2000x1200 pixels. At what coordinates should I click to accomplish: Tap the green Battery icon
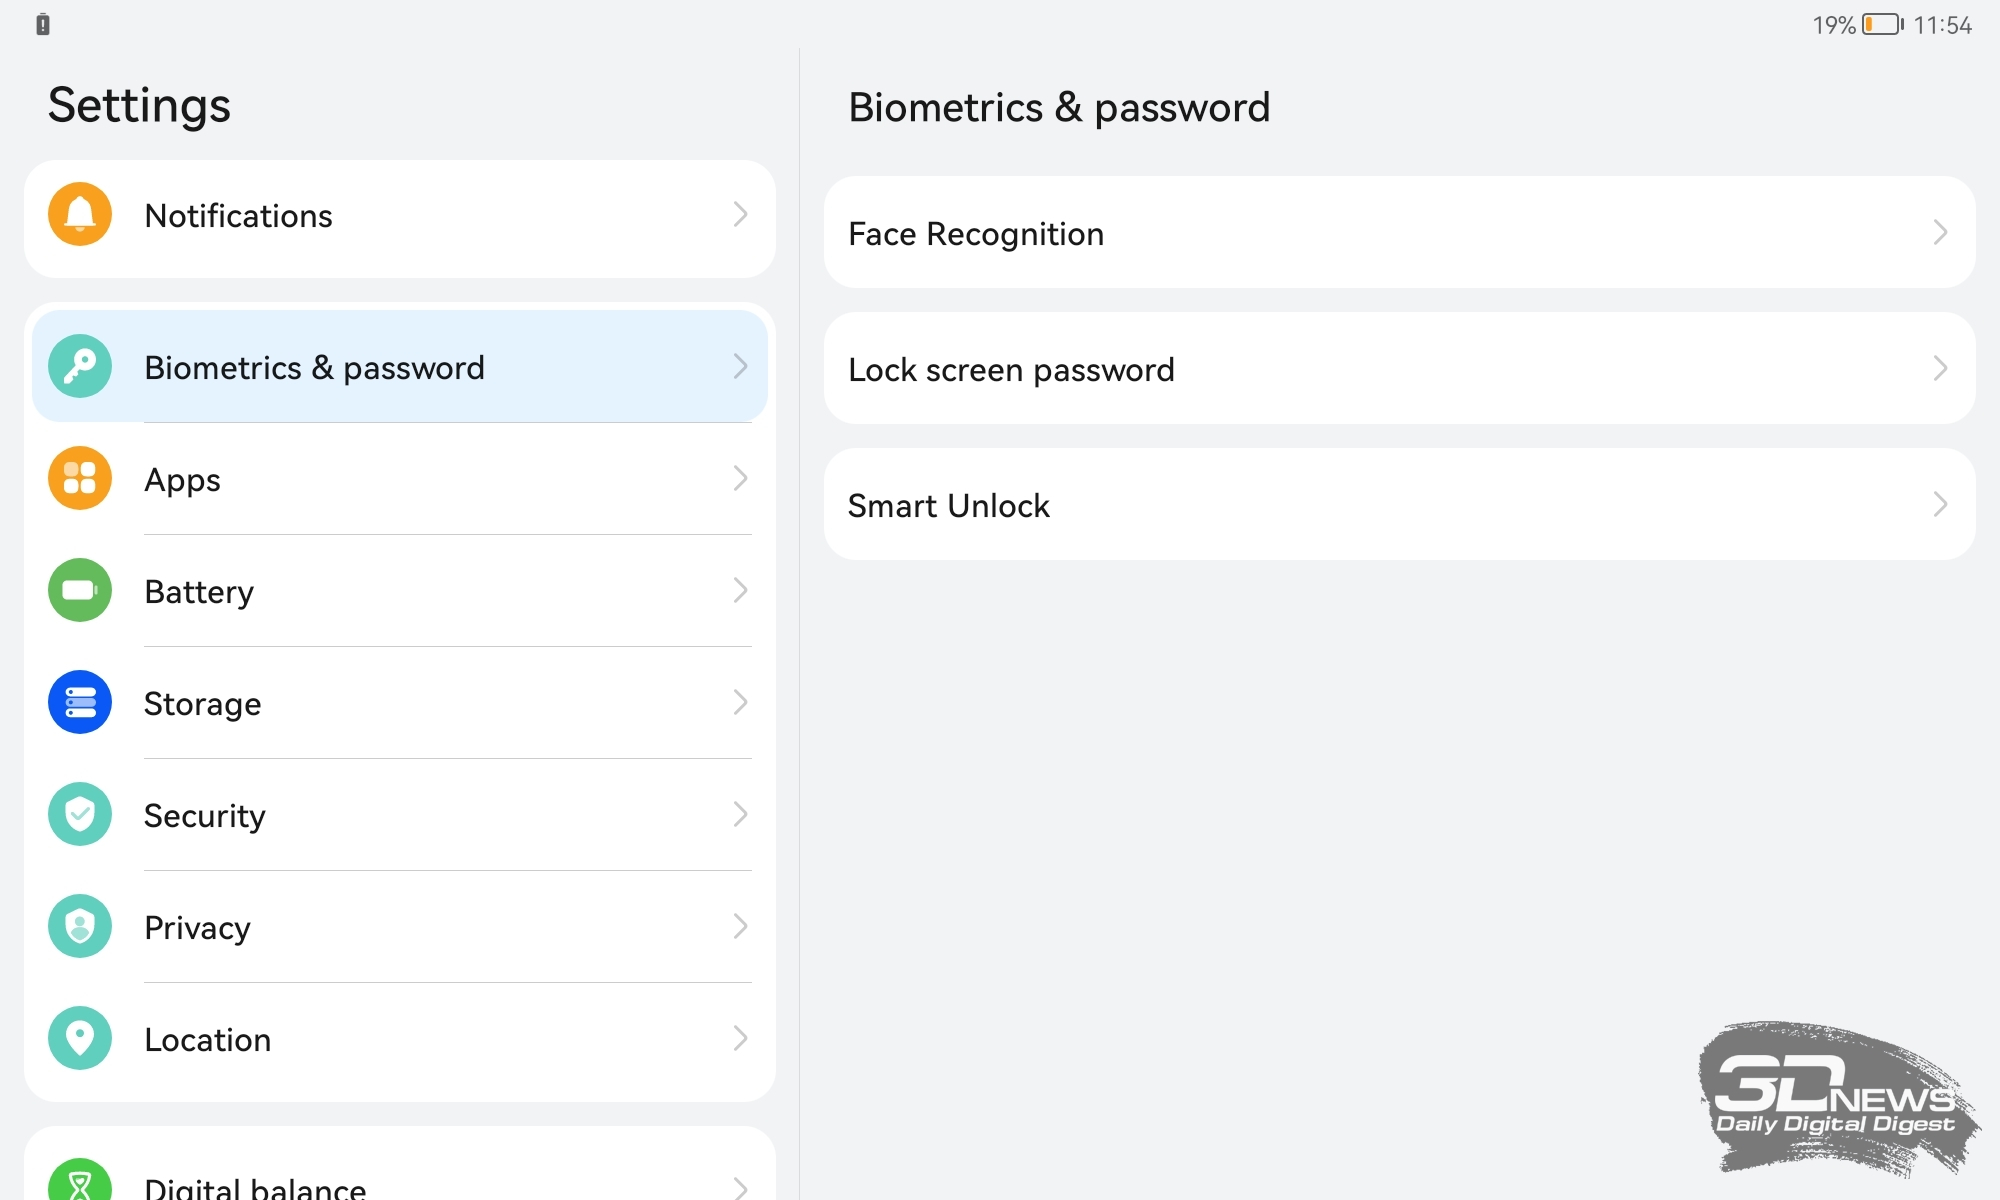[x=80, y=590]
